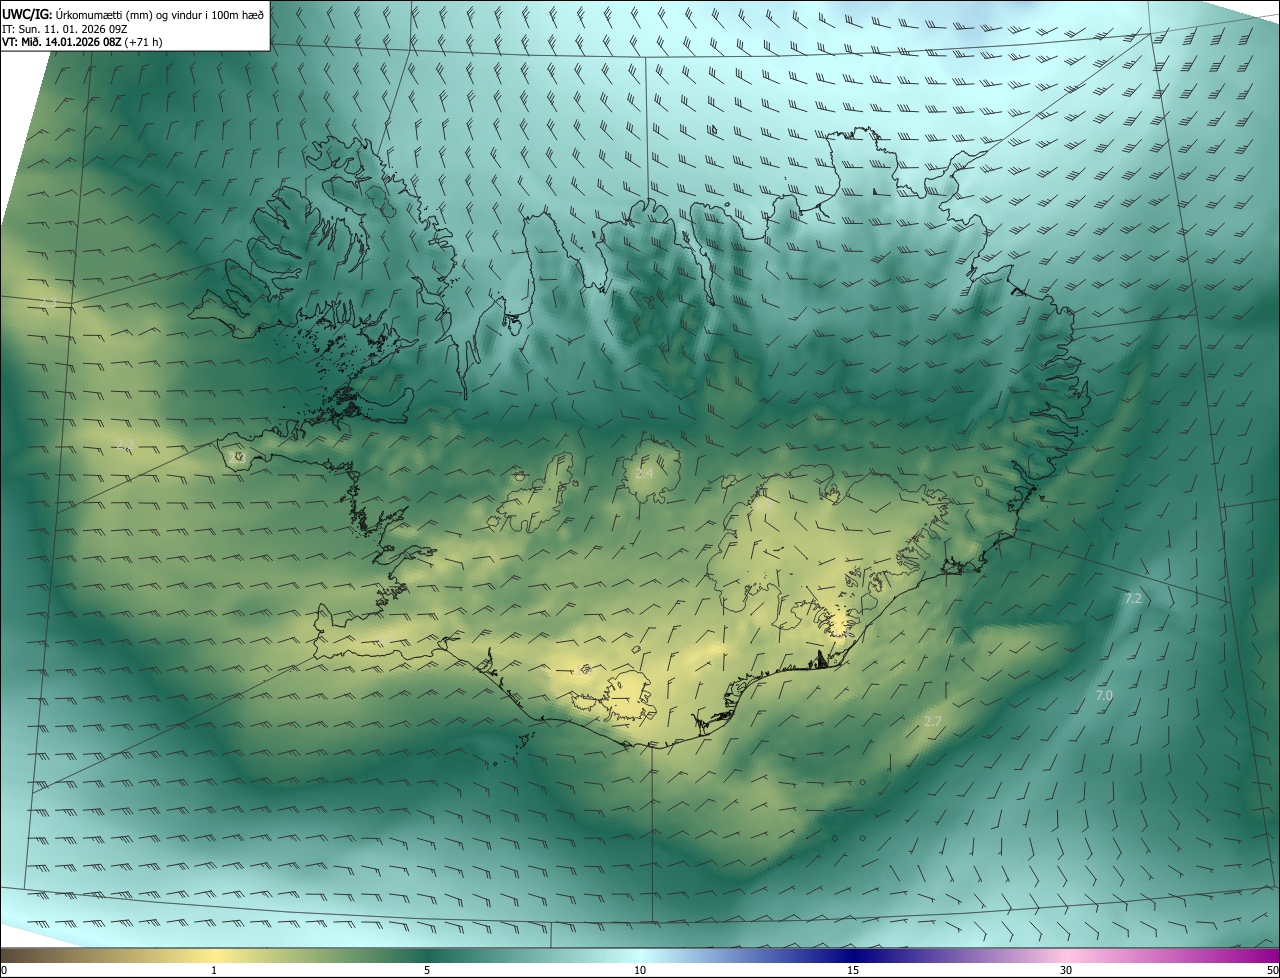Screen dimensions: 1280x978
Task: Click the '1' tick on the color scale
Action: (x=214, y=970)
